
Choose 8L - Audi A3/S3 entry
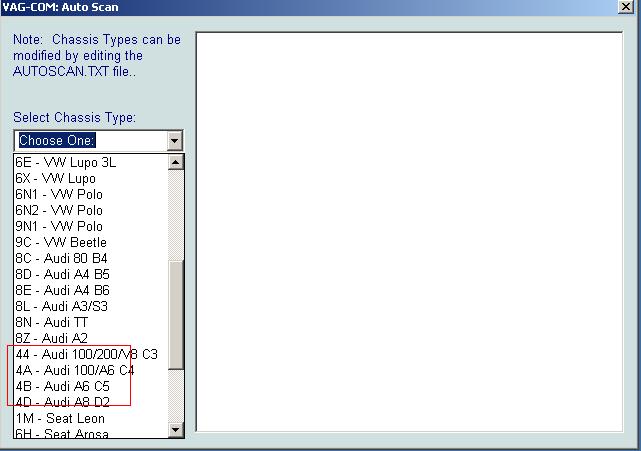(x=62, y=306)
